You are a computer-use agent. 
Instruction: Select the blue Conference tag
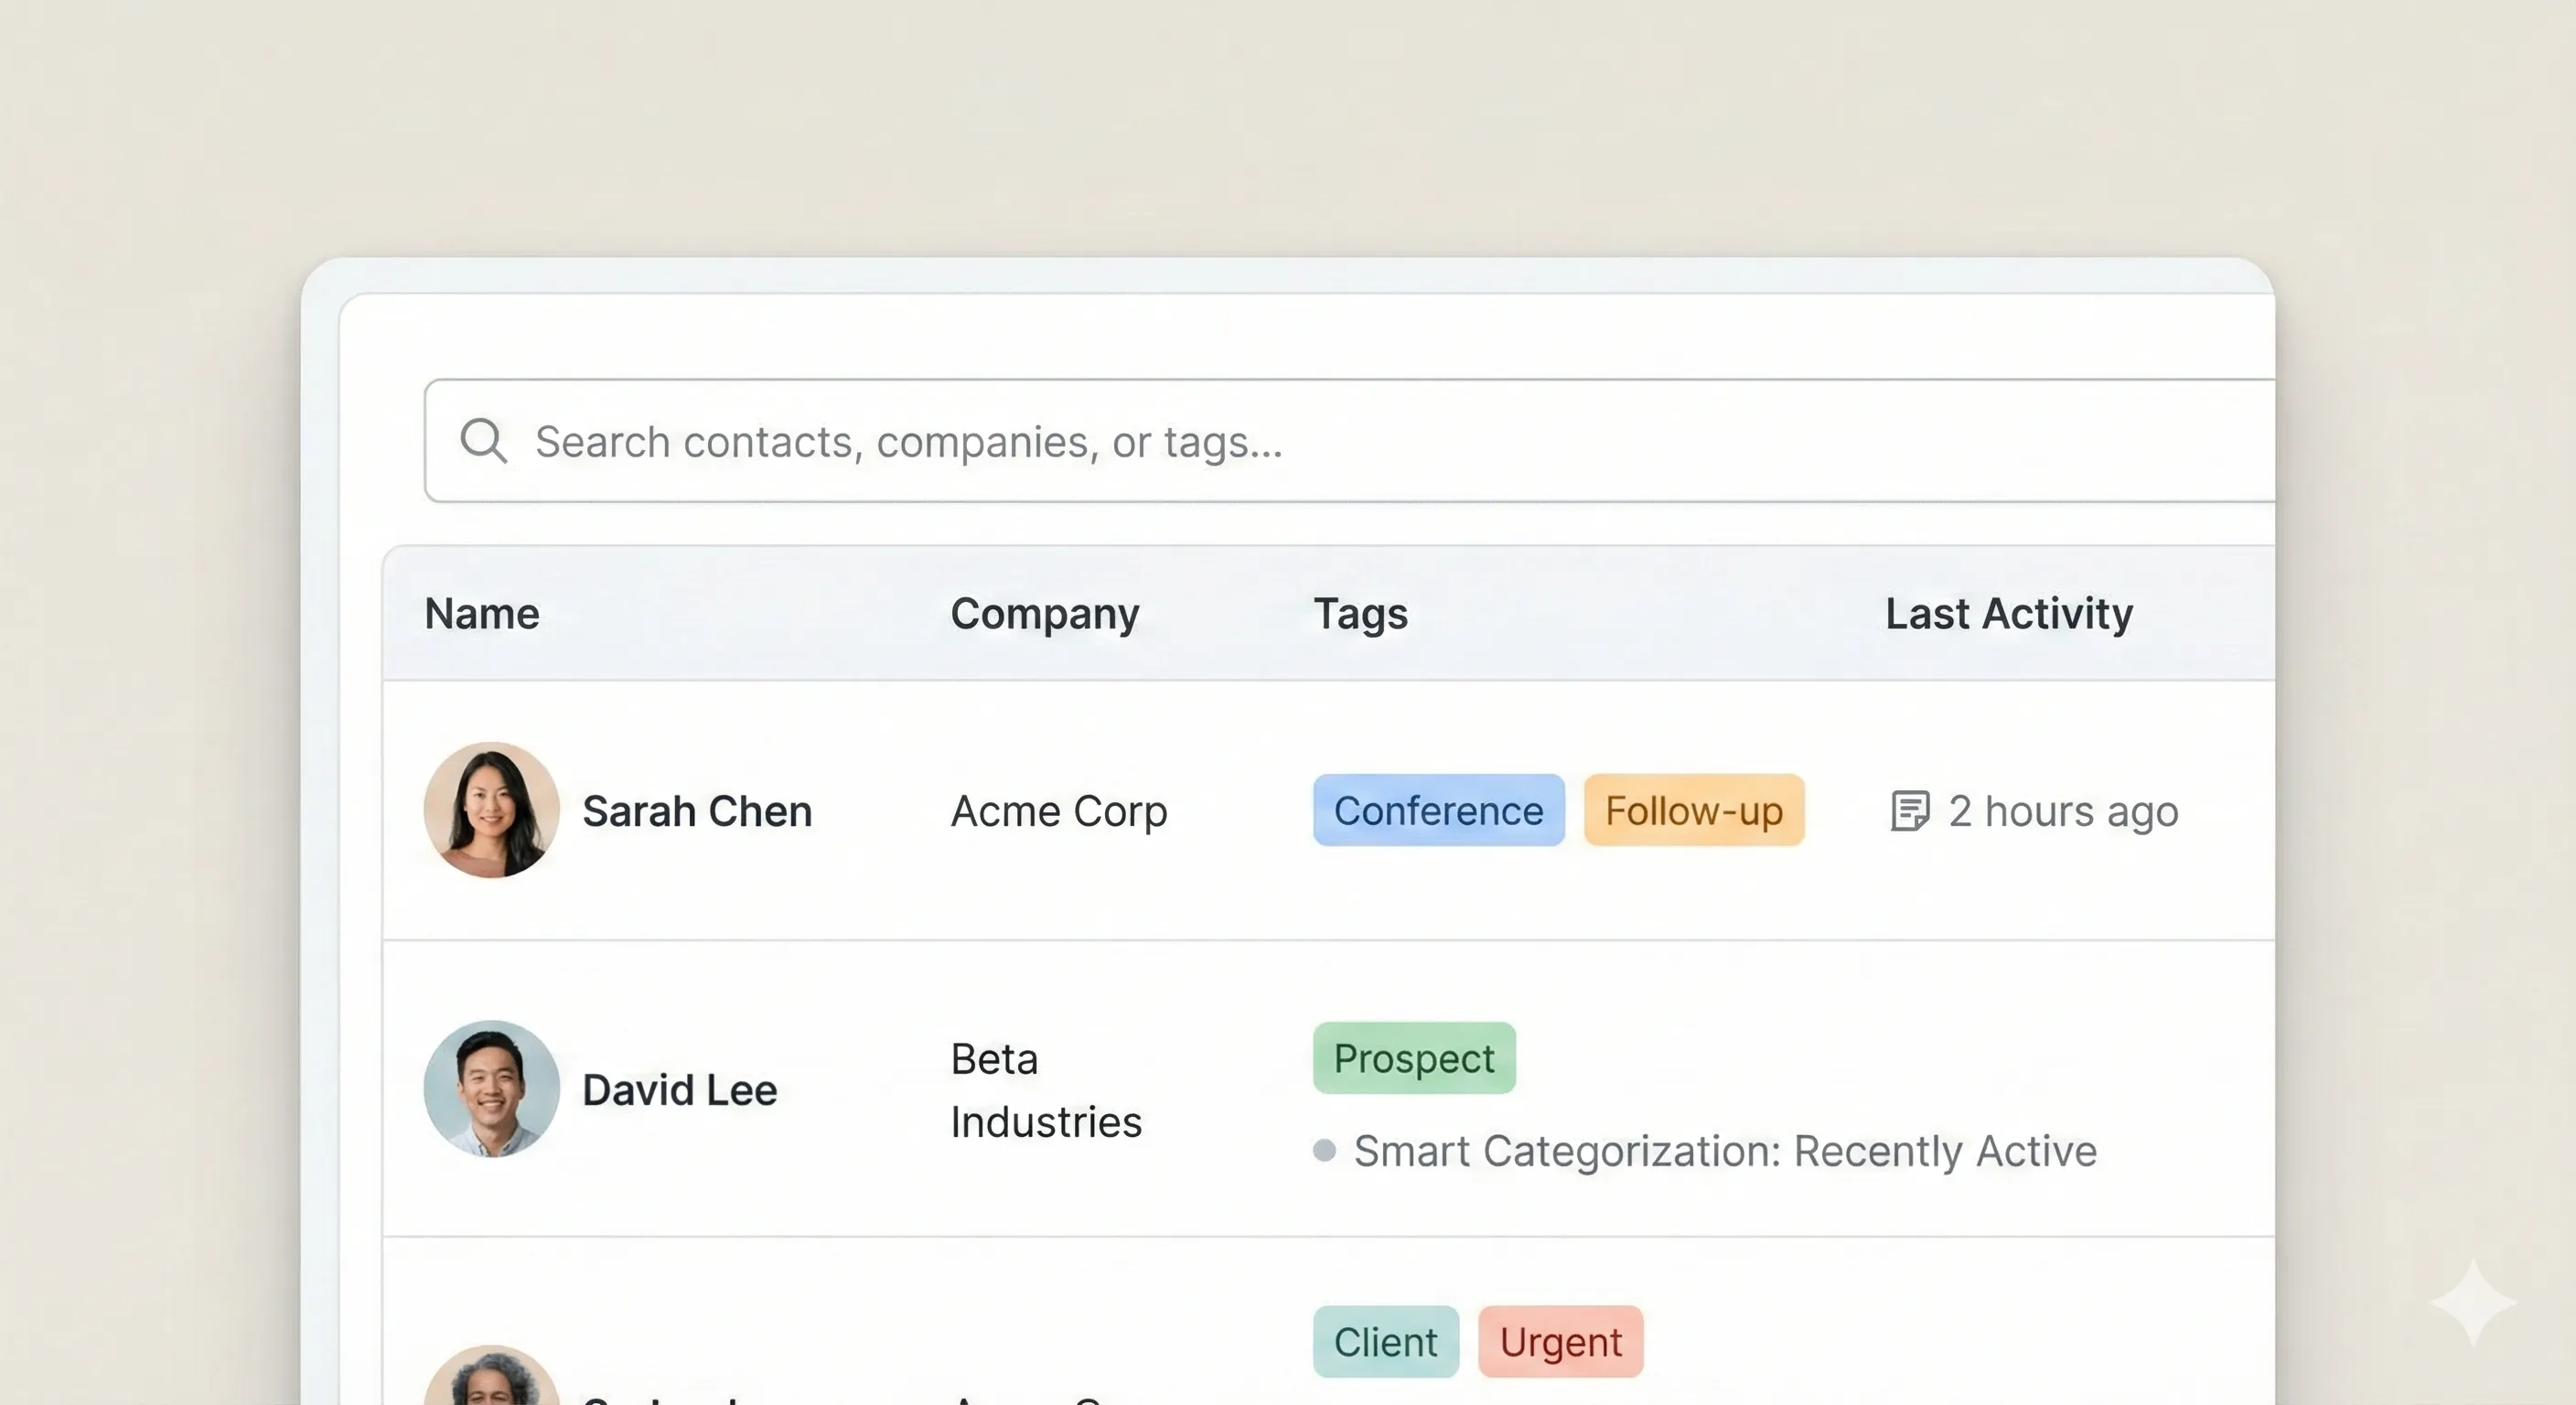click(1438, 810)
